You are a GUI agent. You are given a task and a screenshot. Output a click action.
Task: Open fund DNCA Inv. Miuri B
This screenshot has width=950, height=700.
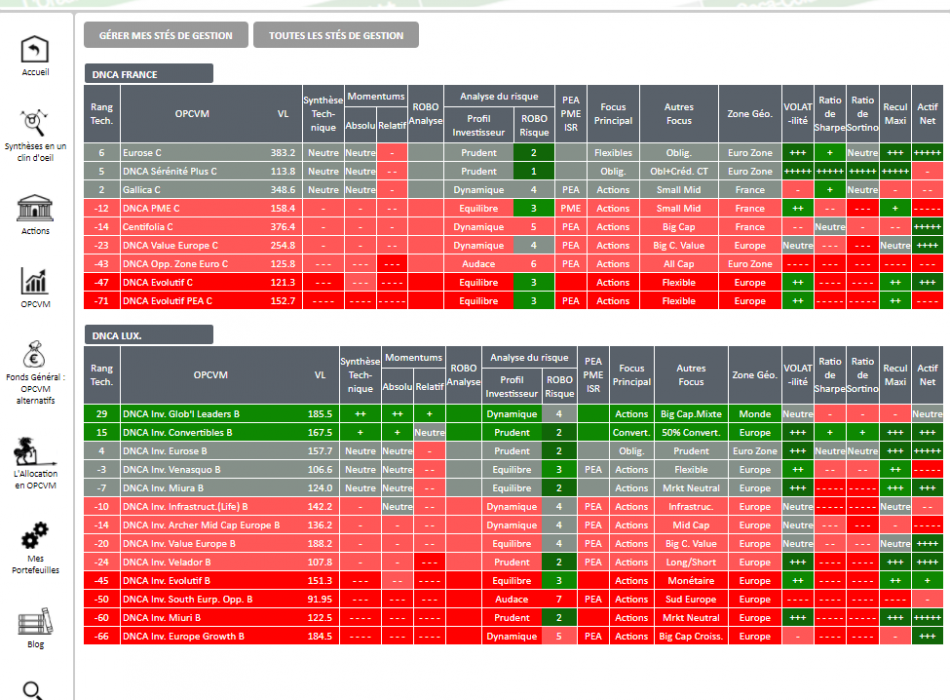click(162, 618)
